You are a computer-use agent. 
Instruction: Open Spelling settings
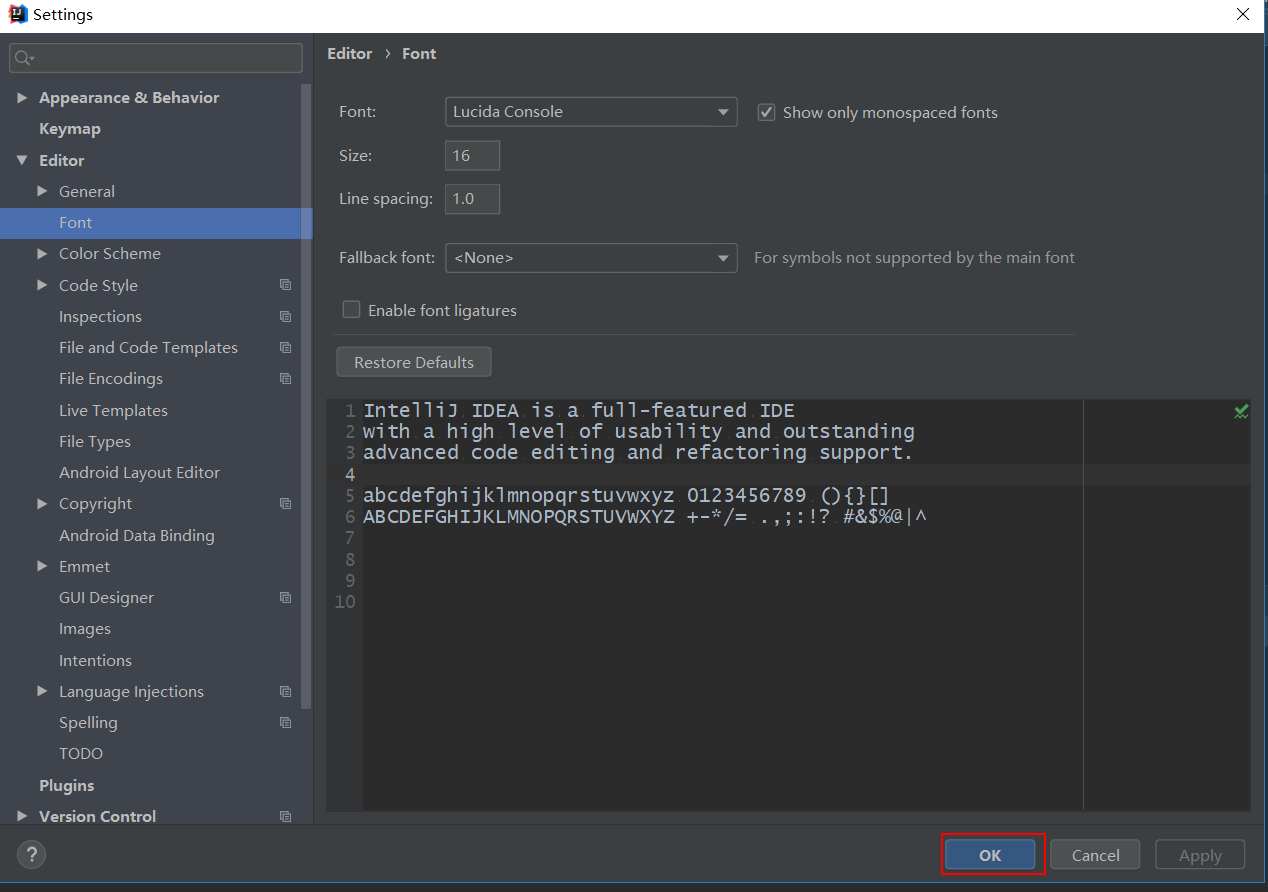pos(88,723)
